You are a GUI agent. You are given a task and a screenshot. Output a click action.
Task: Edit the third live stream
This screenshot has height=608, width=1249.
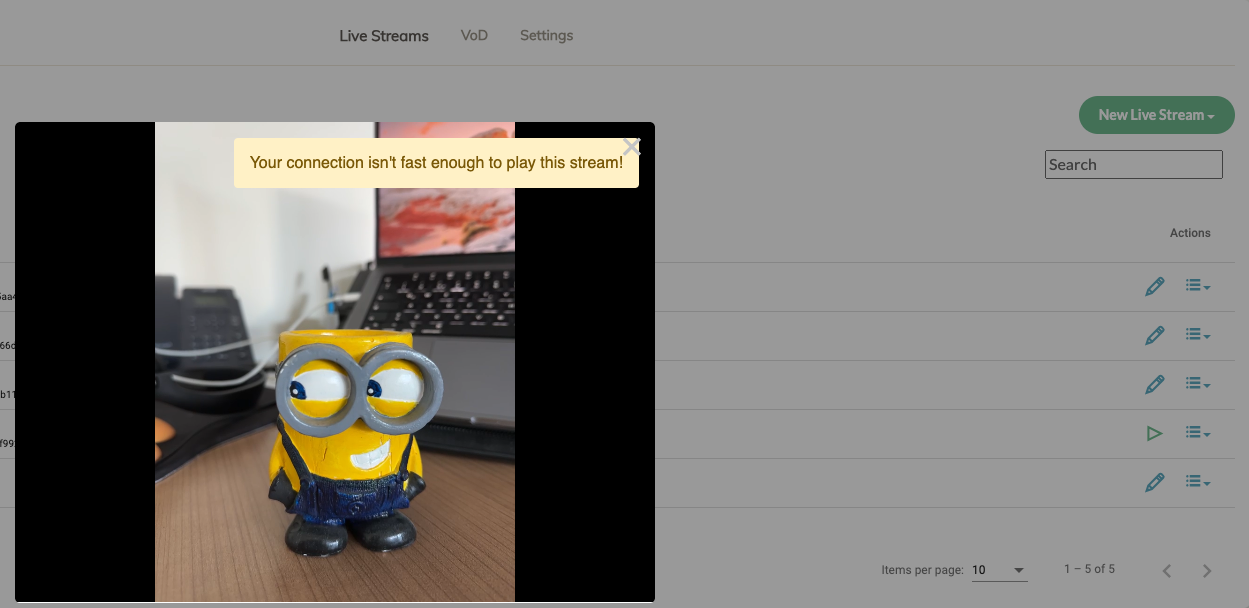pyautogui.click(x=1155, y=384)
